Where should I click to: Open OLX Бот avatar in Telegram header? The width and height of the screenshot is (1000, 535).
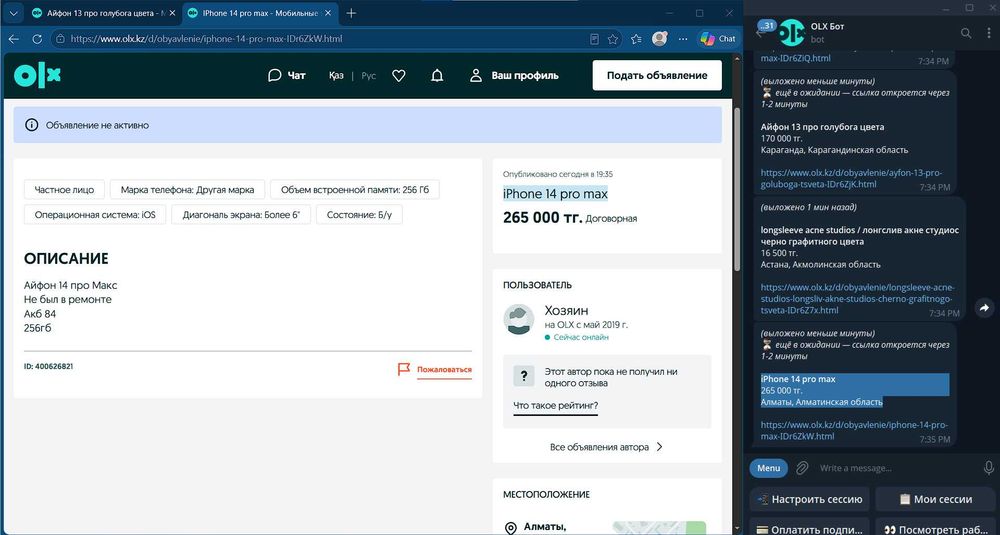pos(792,33)
